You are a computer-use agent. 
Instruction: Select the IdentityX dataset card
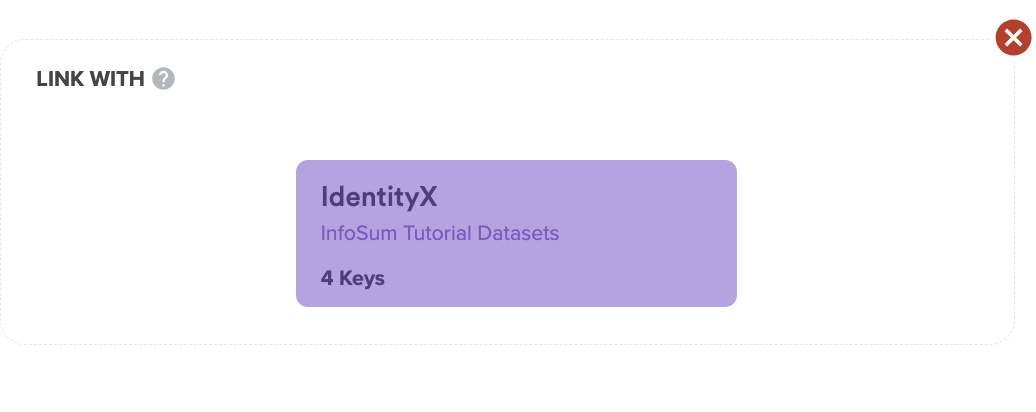click(516, 233)
